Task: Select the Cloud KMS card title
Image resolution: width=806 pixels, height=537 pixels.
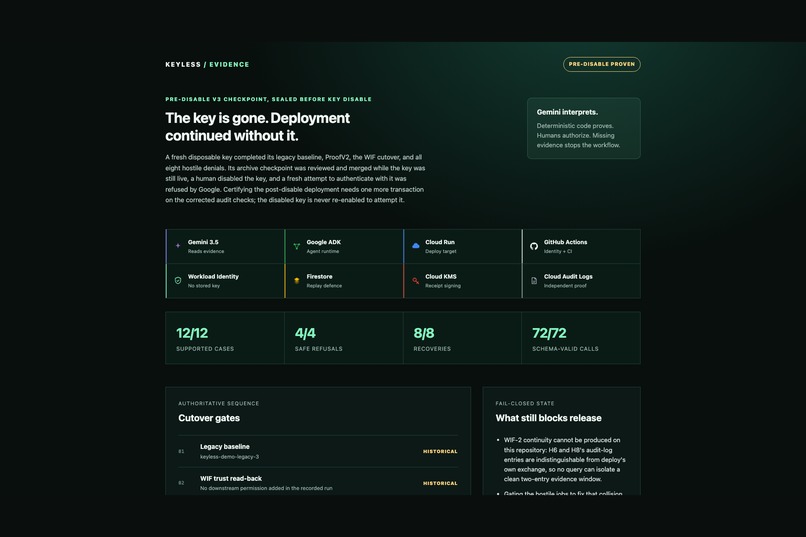Action: [441, 276]
